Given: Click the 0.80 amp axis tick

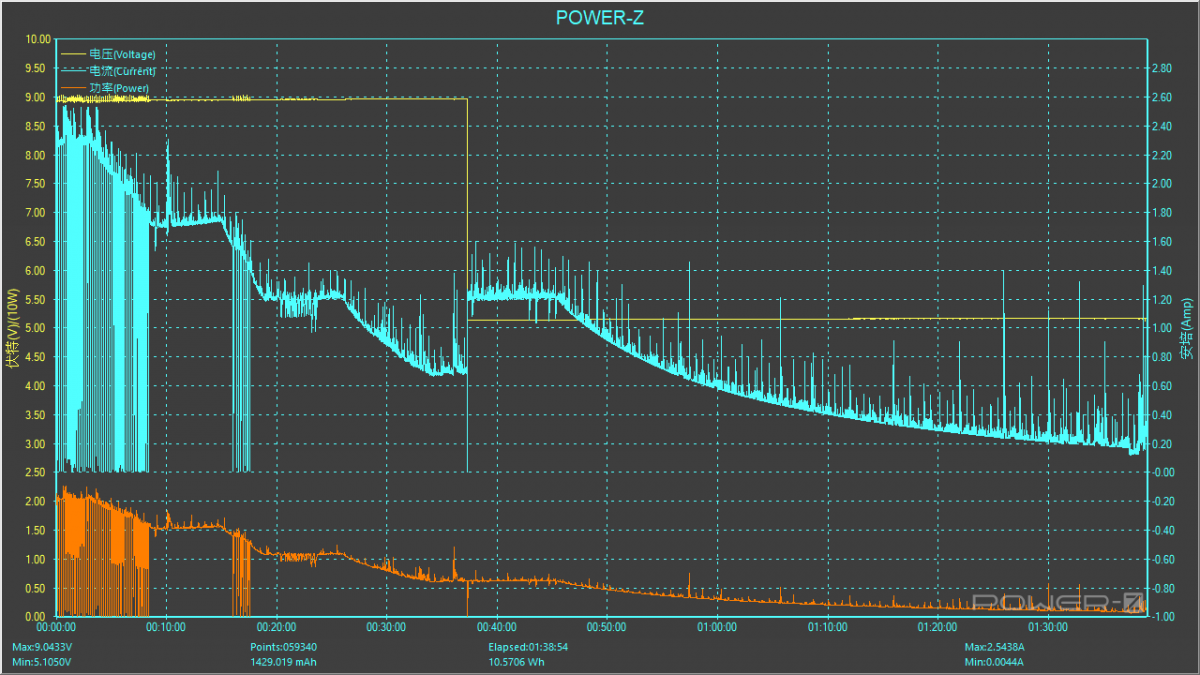Looking at the screenshot, I should pos(1160,357).
